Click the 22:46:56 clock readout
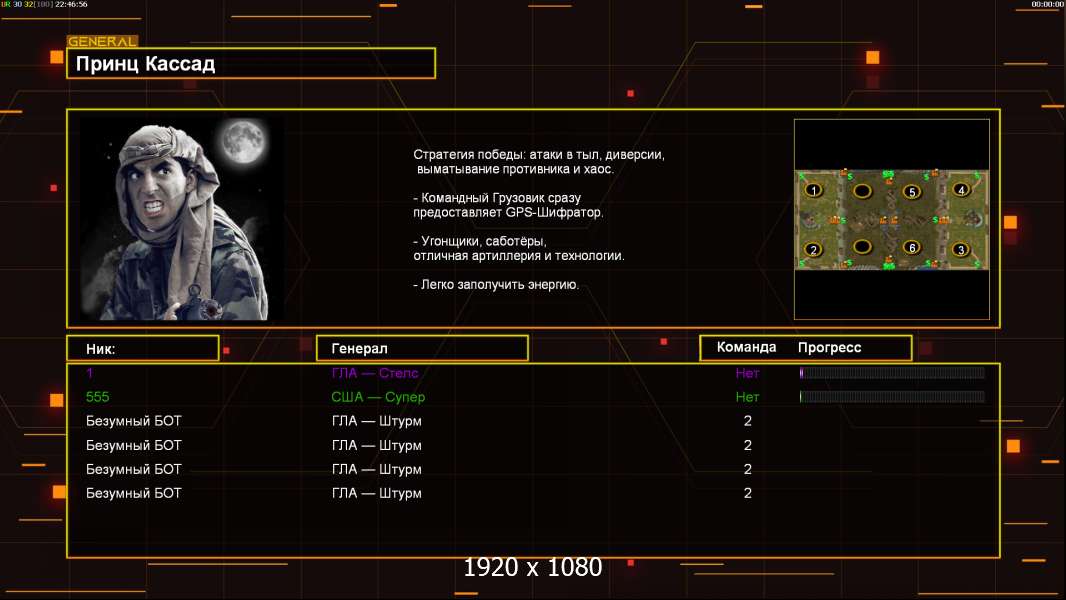1066x600 pixels. coord(71,4)
